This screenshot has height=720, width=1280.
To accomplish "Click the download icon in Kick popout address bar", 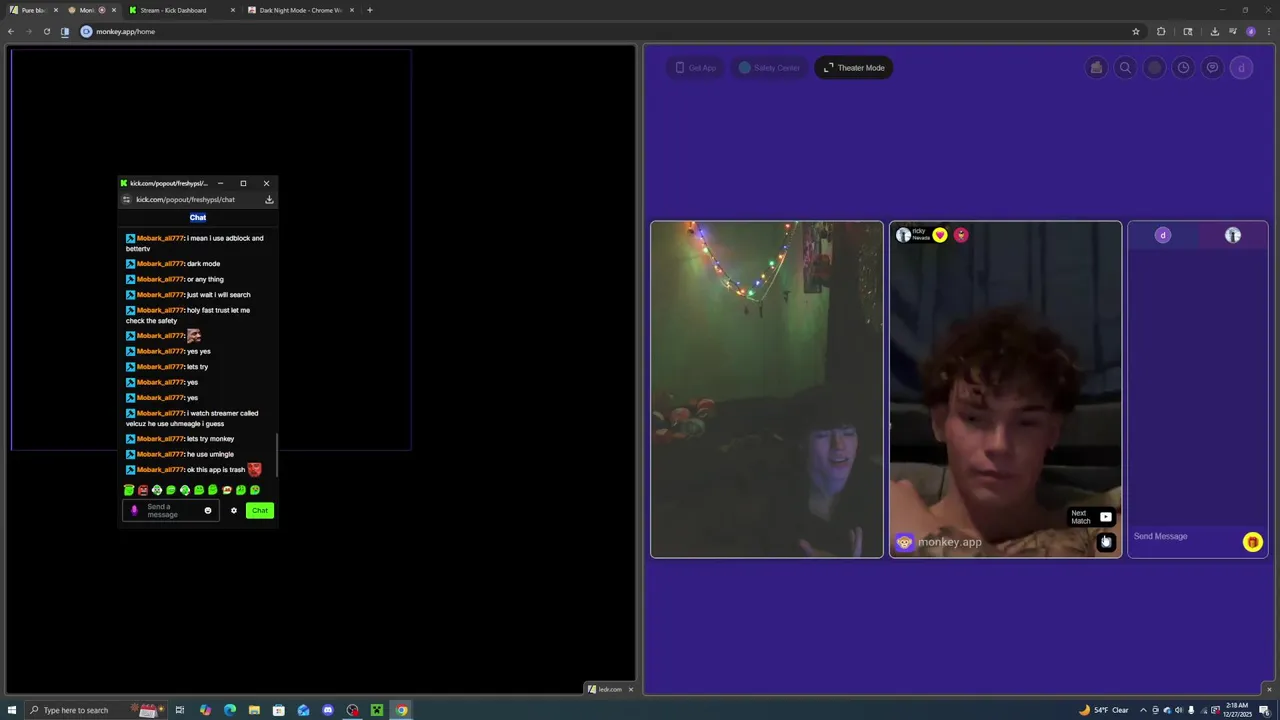I will click(269, 200).
